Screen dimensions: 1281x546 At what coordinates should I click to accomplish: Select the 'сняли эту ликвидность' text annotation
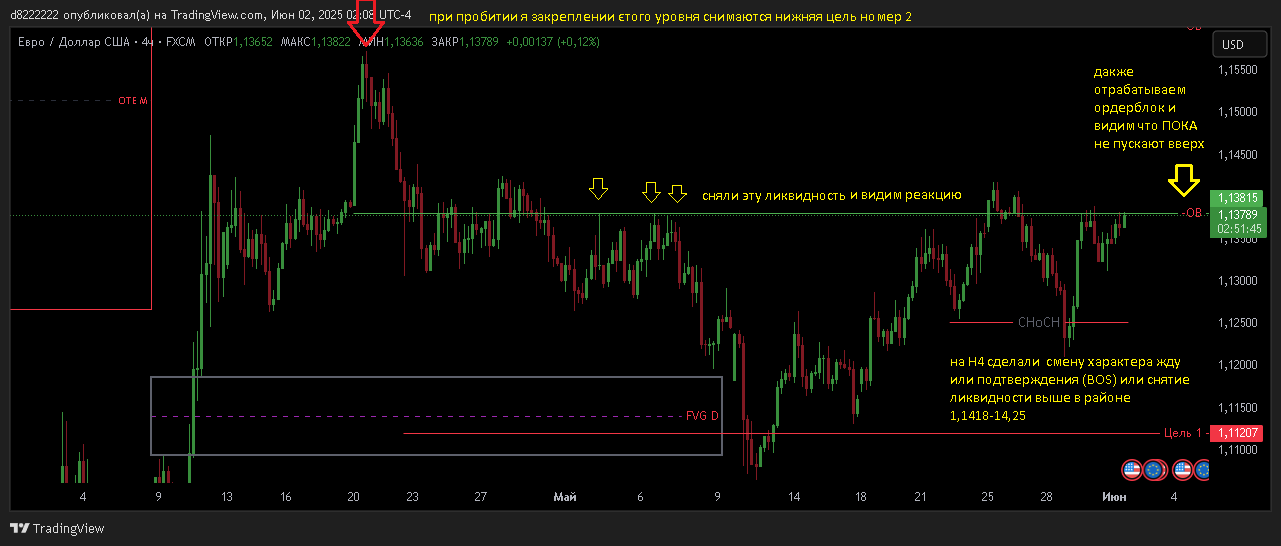(831, 195)
